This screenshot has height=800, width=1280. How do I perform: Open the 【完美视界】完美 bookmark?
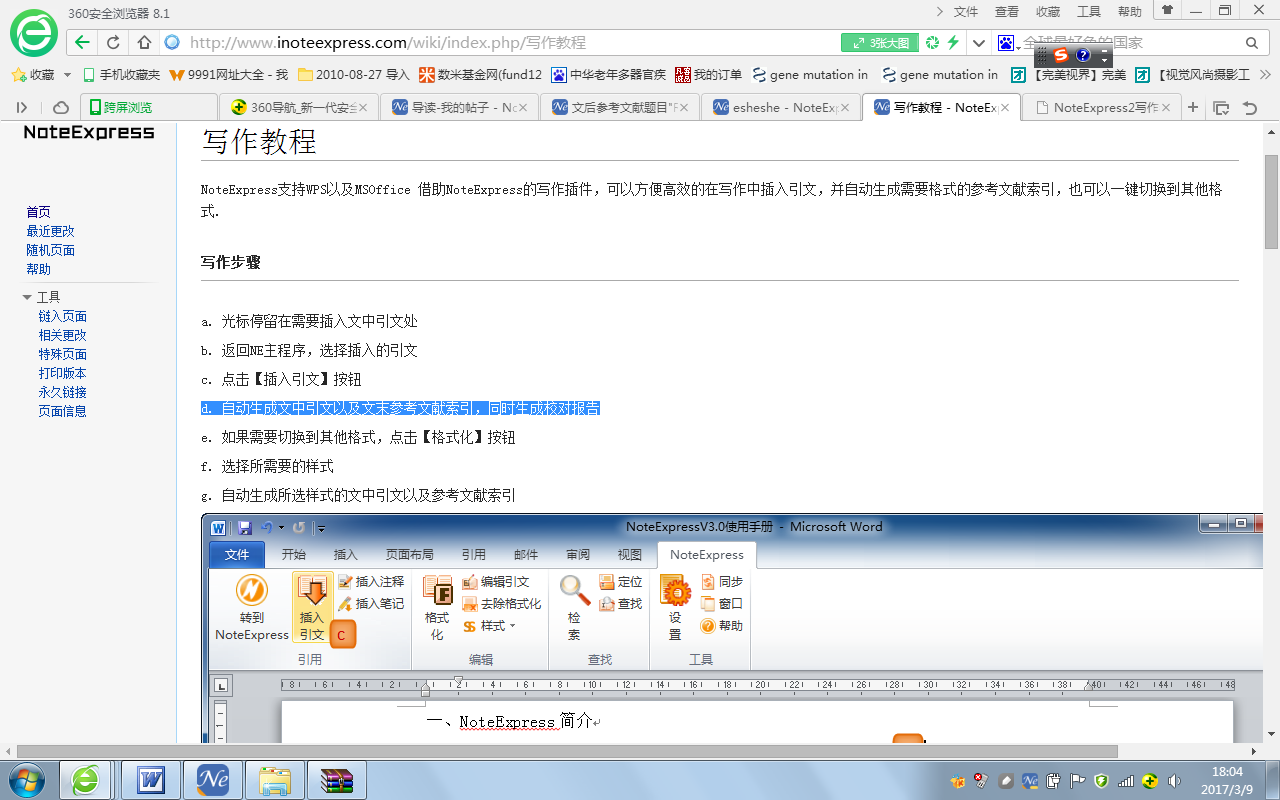[1068, 74]
